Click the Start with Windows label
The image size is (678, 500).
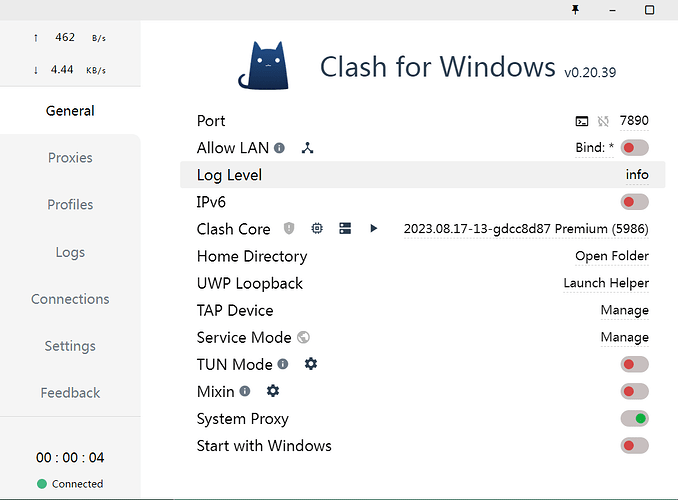[x=264, y=446]
